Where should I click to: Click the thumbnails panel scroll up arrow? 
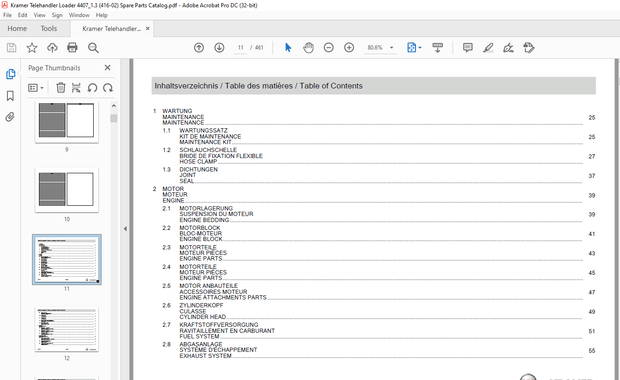114,106
